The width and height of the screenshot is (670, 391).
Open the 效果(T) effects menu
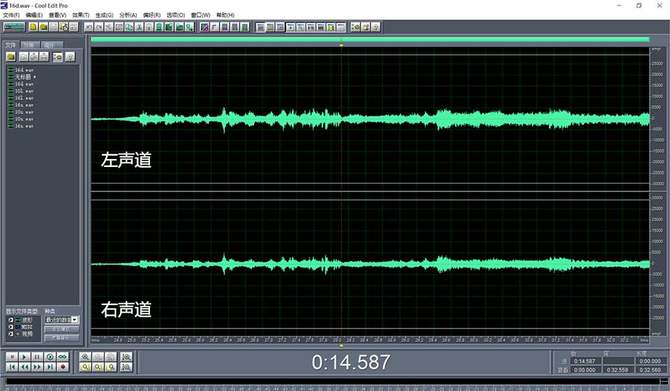(81, 15)
